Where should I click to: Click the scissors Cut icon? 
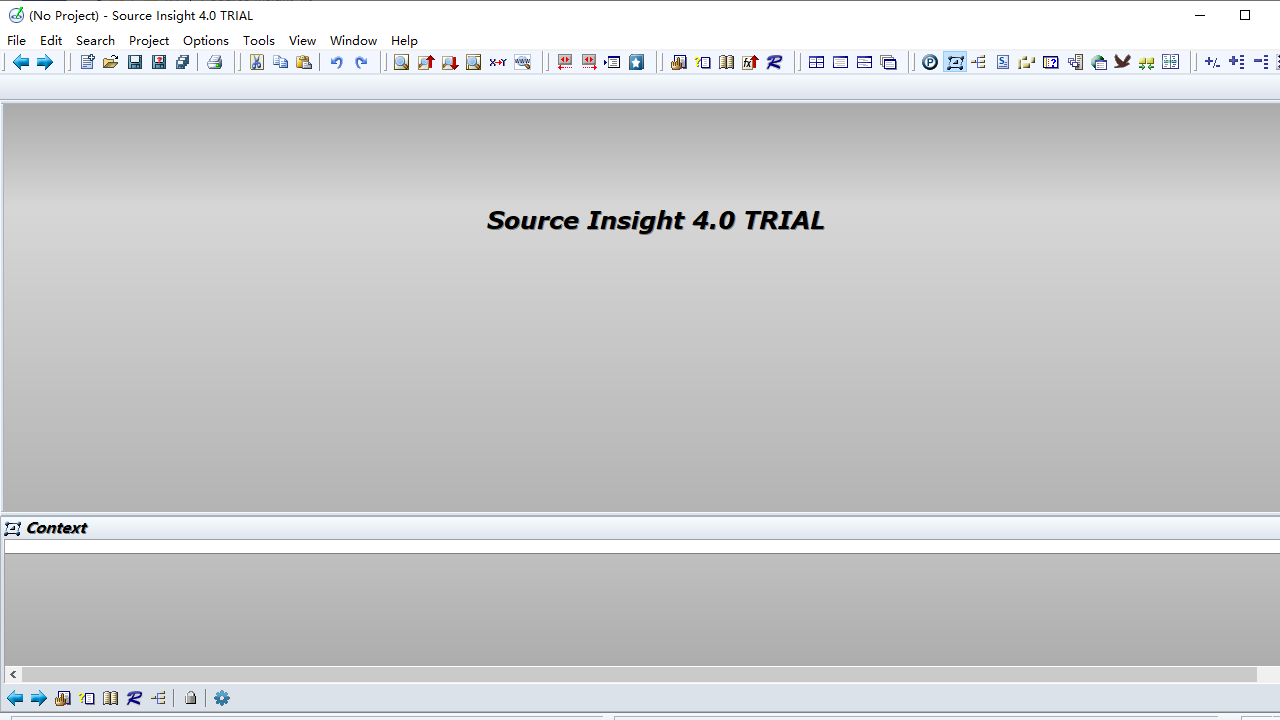(x=257, y=62)
